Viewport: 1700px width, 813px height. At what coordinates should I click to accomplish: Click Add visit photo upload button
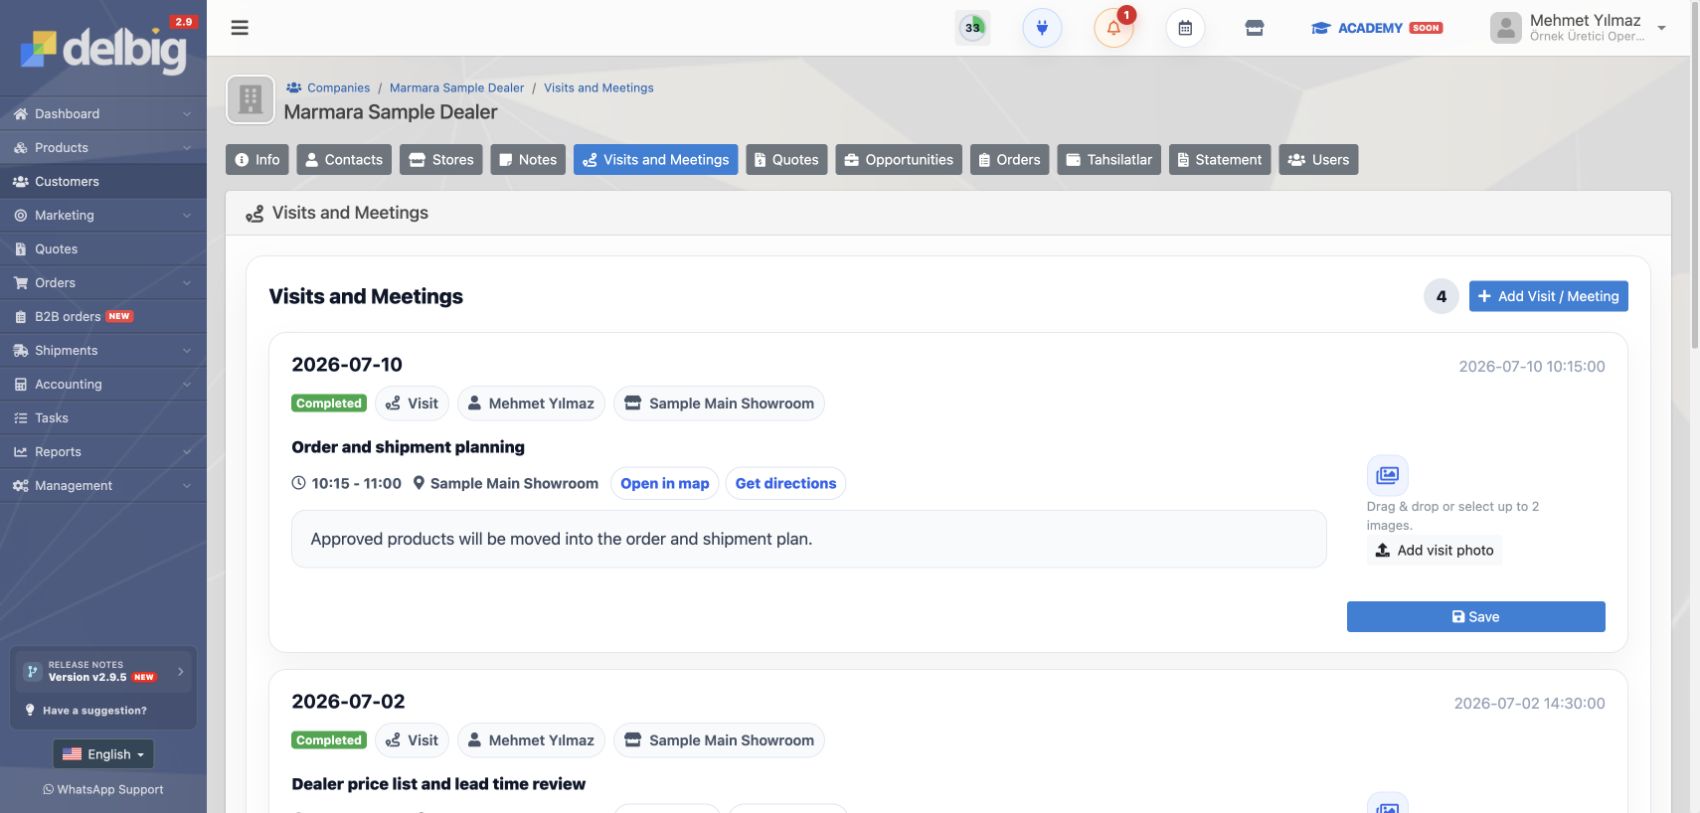1434,550
